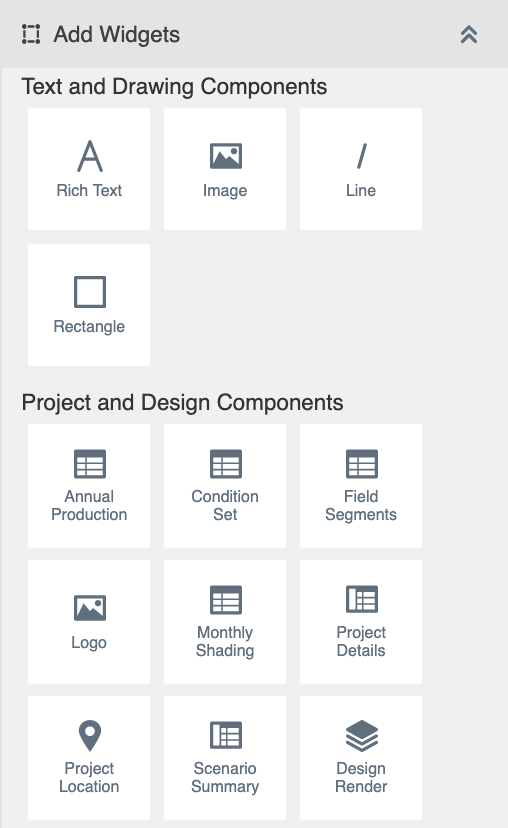Click the Design Render label text
Viewport: 508px width, 828px height.
coord(361,777)
